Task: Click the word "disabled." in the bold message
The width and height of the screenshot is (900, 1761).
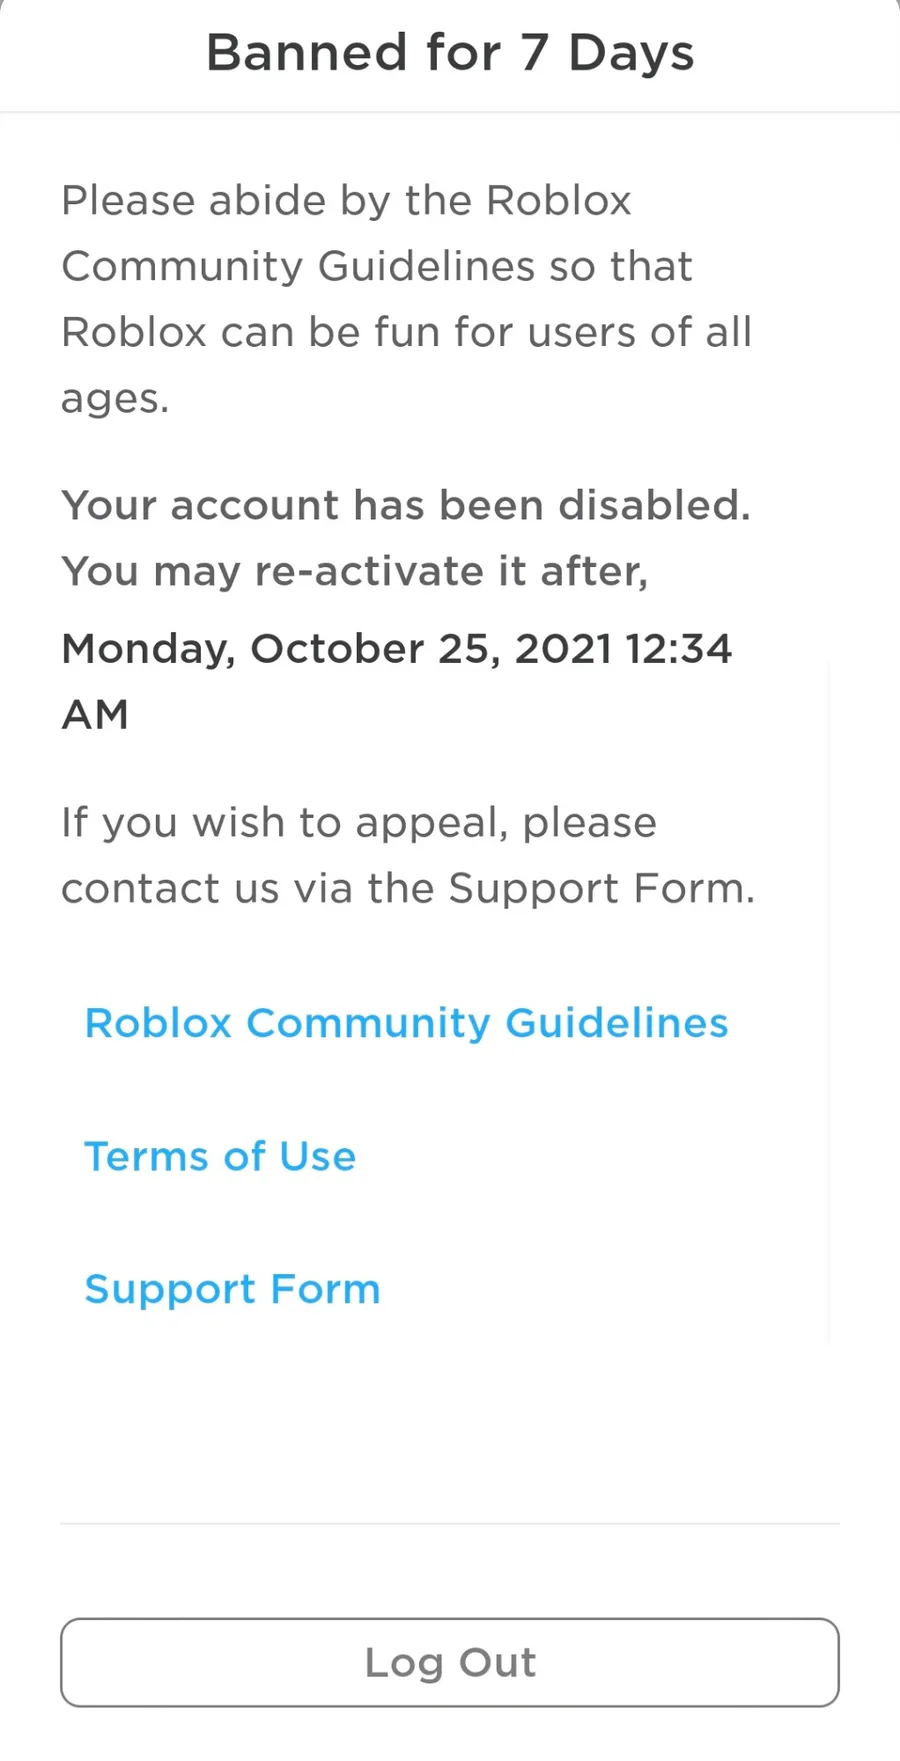Action: point(654,505)
